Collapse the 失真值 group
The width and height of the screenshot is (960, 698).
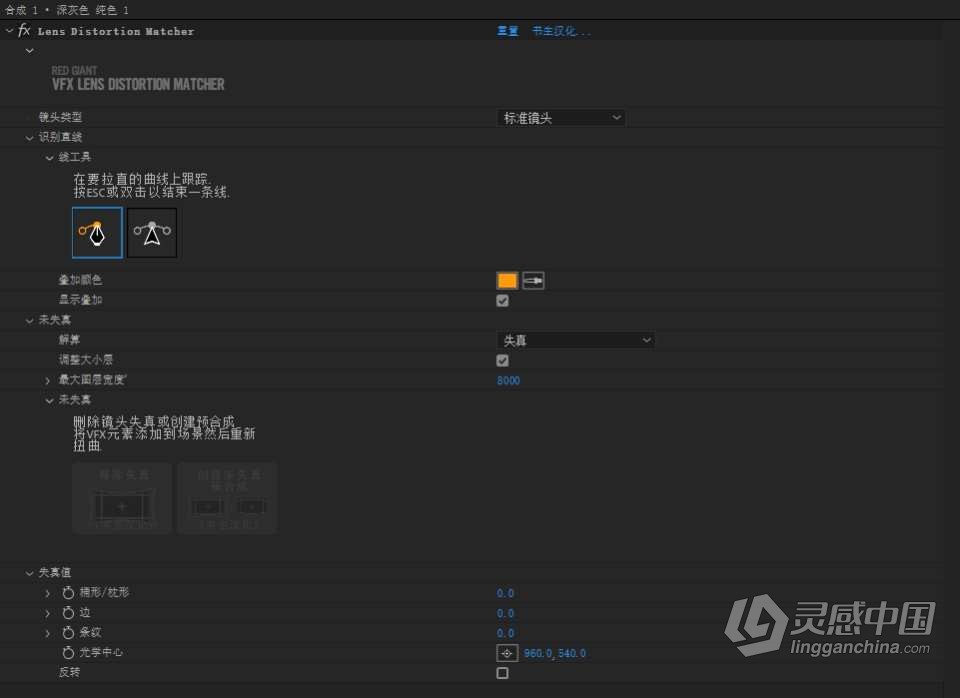(29, 573)
